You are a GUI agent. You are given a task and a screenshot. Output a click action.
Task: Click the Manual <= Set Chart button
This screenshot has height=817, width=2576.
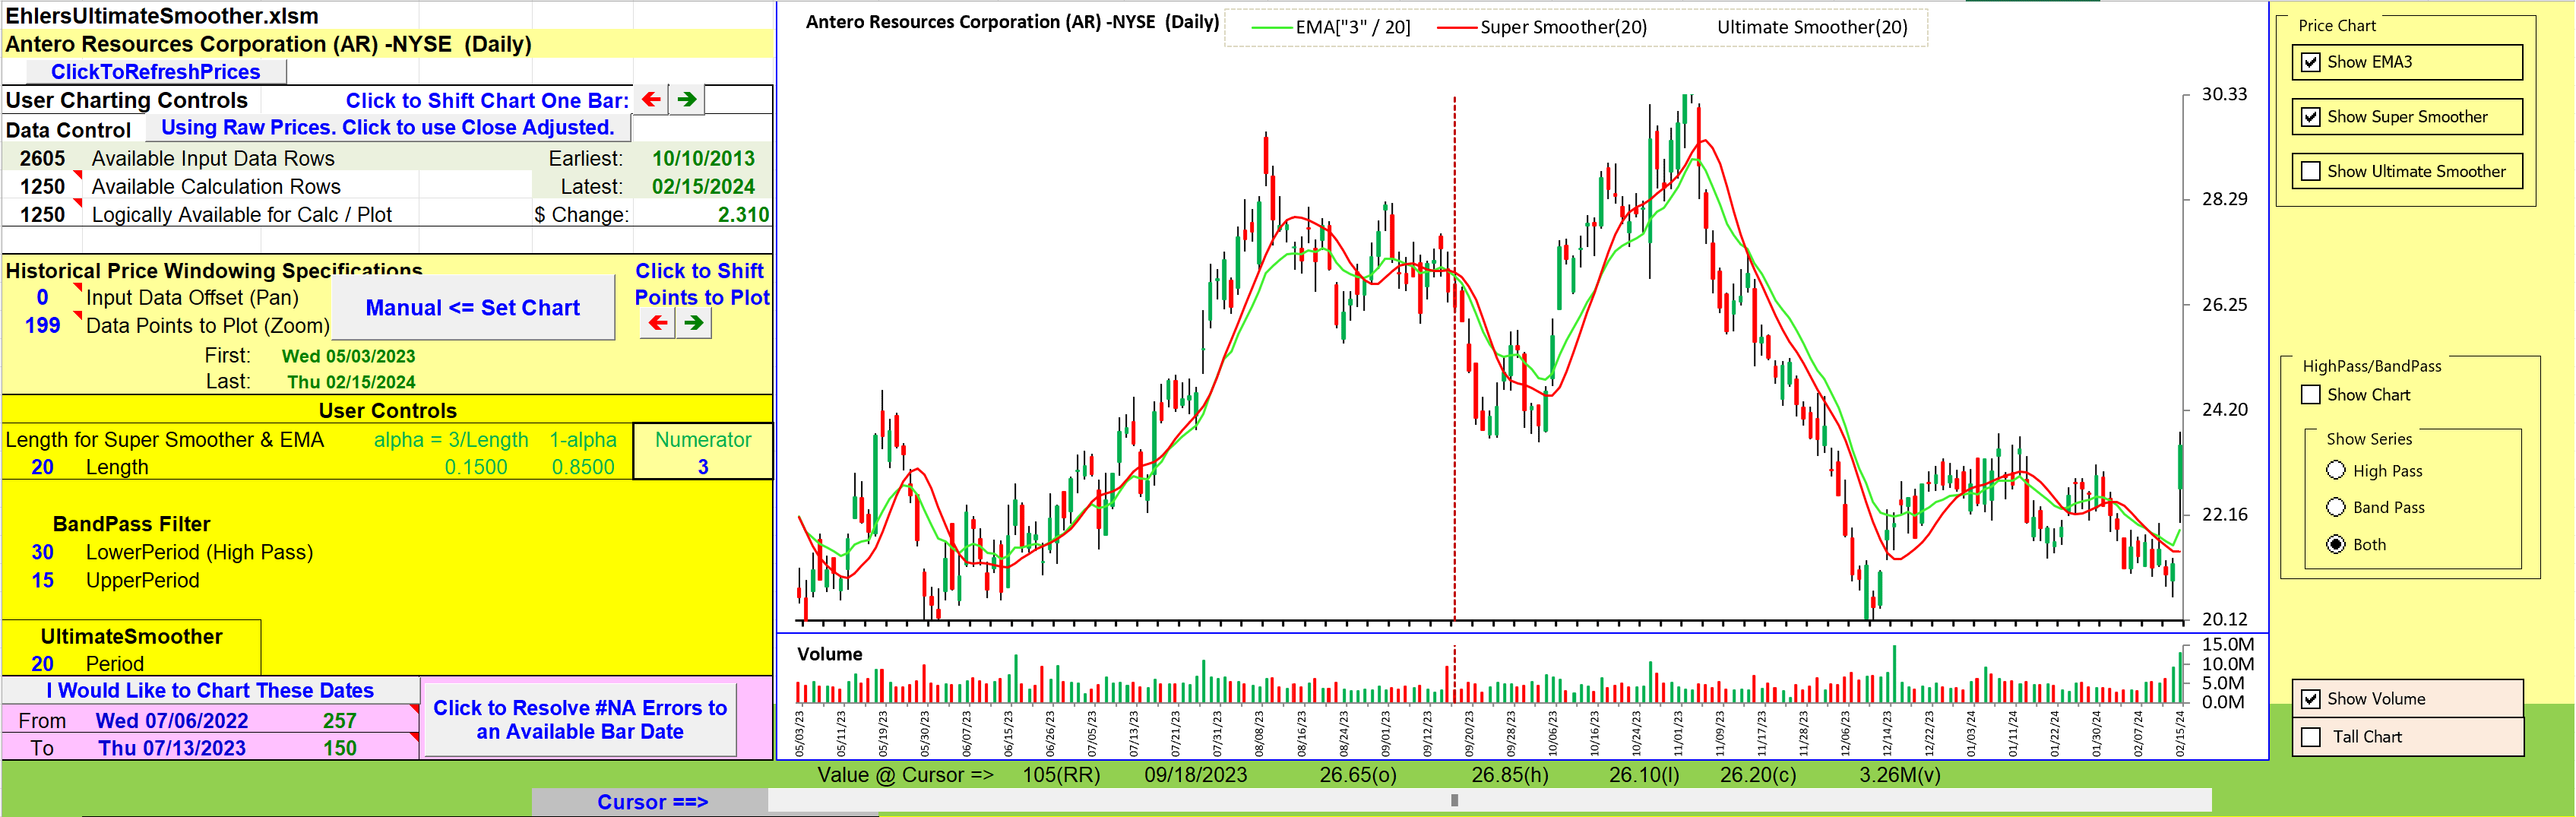tap(472, 308)
